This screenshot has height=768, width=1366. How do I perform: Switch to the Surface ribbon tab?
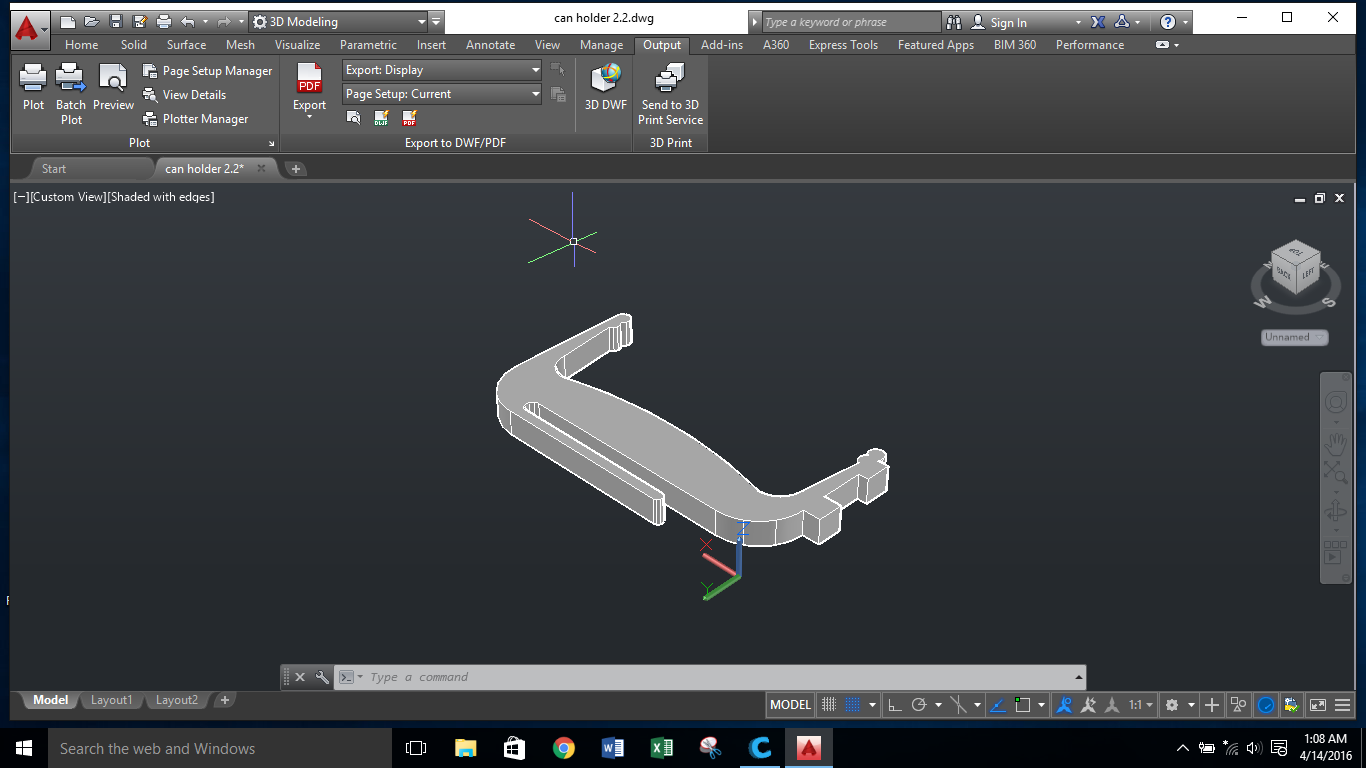pos(186,45)
